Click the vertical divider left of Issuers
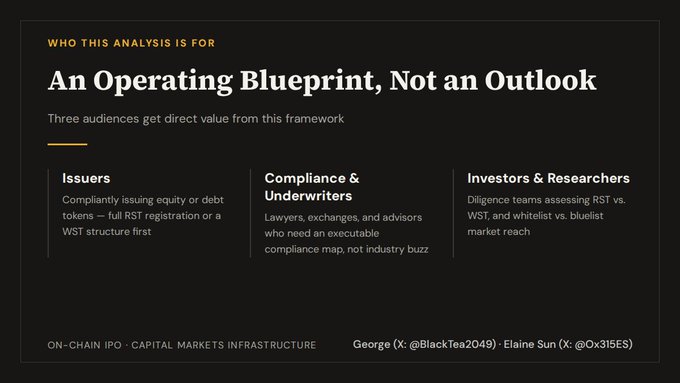The image size is (680, 383). coord(48,213)
